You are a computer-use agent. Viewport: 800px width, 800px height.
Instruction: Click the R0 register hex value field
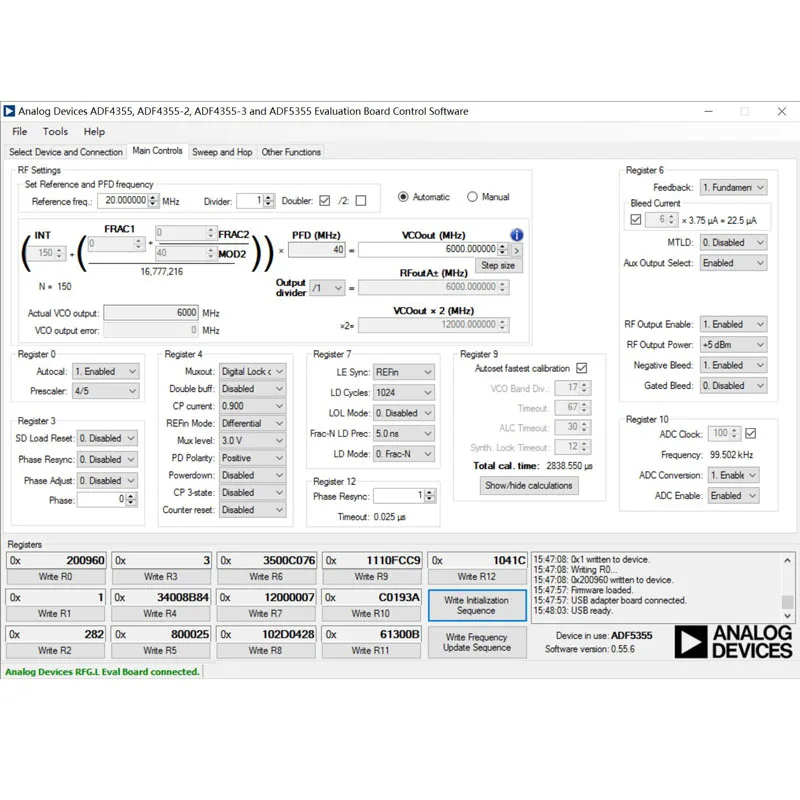click(x=56, y=561)
